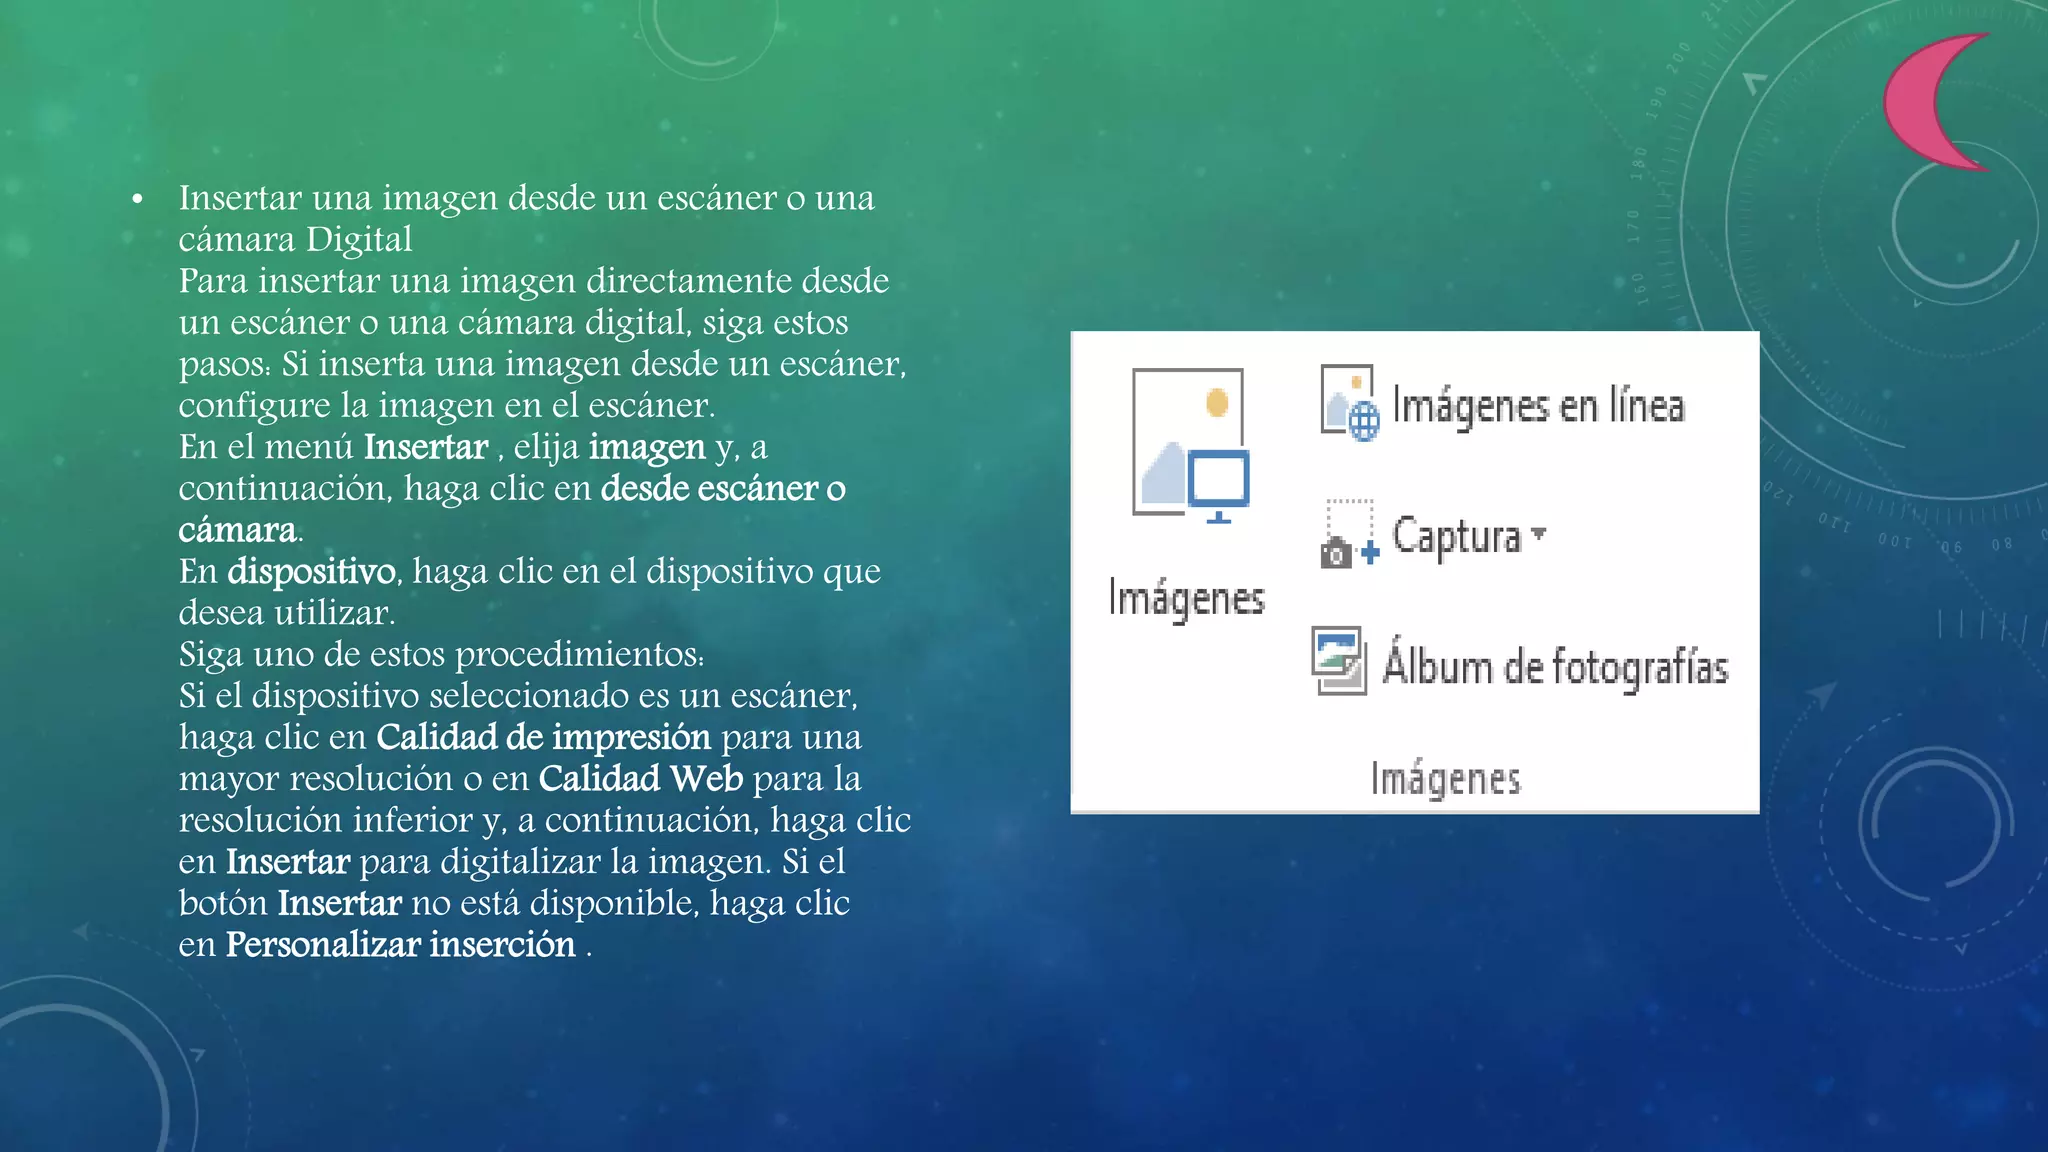The image size is (2048, 1152).
Task: Click line 'configure la imagen en el escáner.'
Action: (447, 405)
